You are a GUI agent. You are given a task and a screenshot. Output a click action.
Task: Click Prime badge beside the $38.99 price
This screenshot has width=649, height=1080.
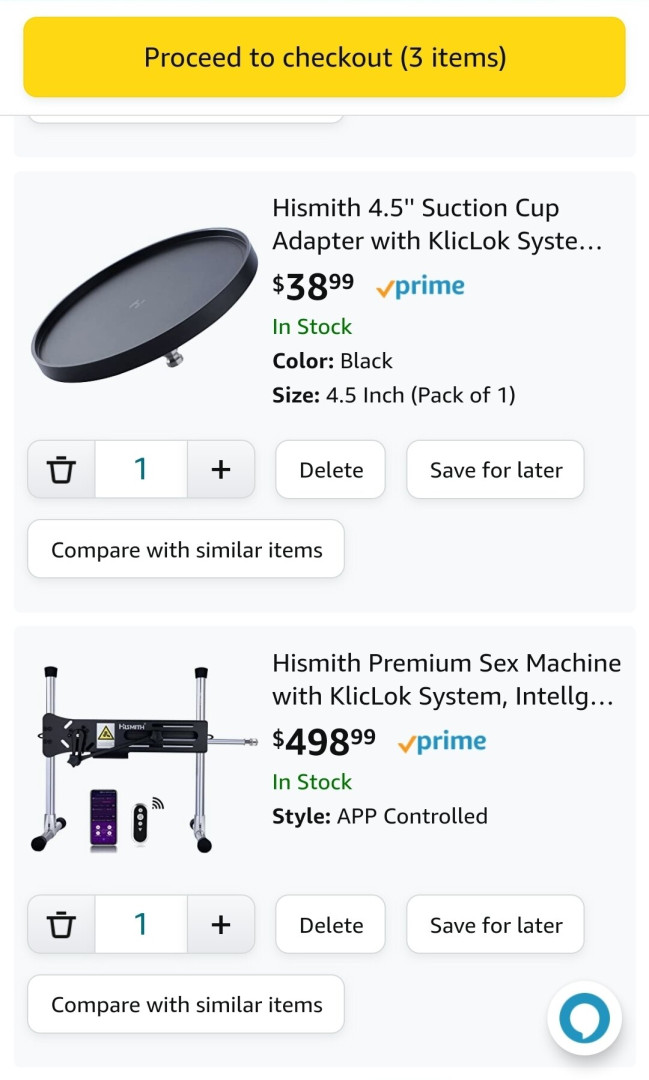coord(420,287)
